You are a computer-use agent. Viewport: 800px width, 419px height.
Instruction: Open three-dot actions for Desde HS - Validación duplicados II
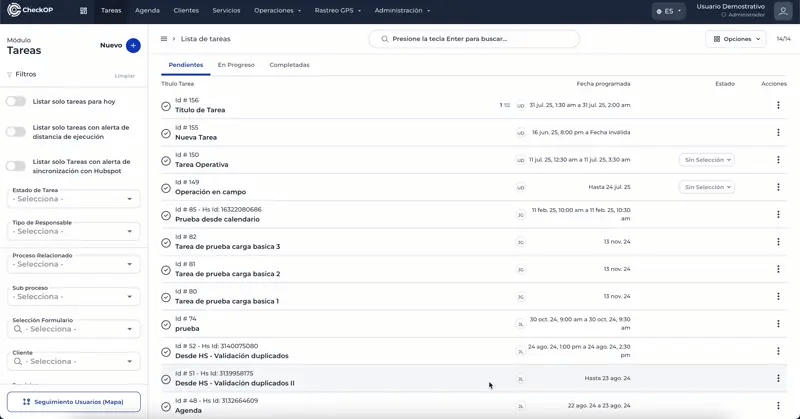click(778, 378)
